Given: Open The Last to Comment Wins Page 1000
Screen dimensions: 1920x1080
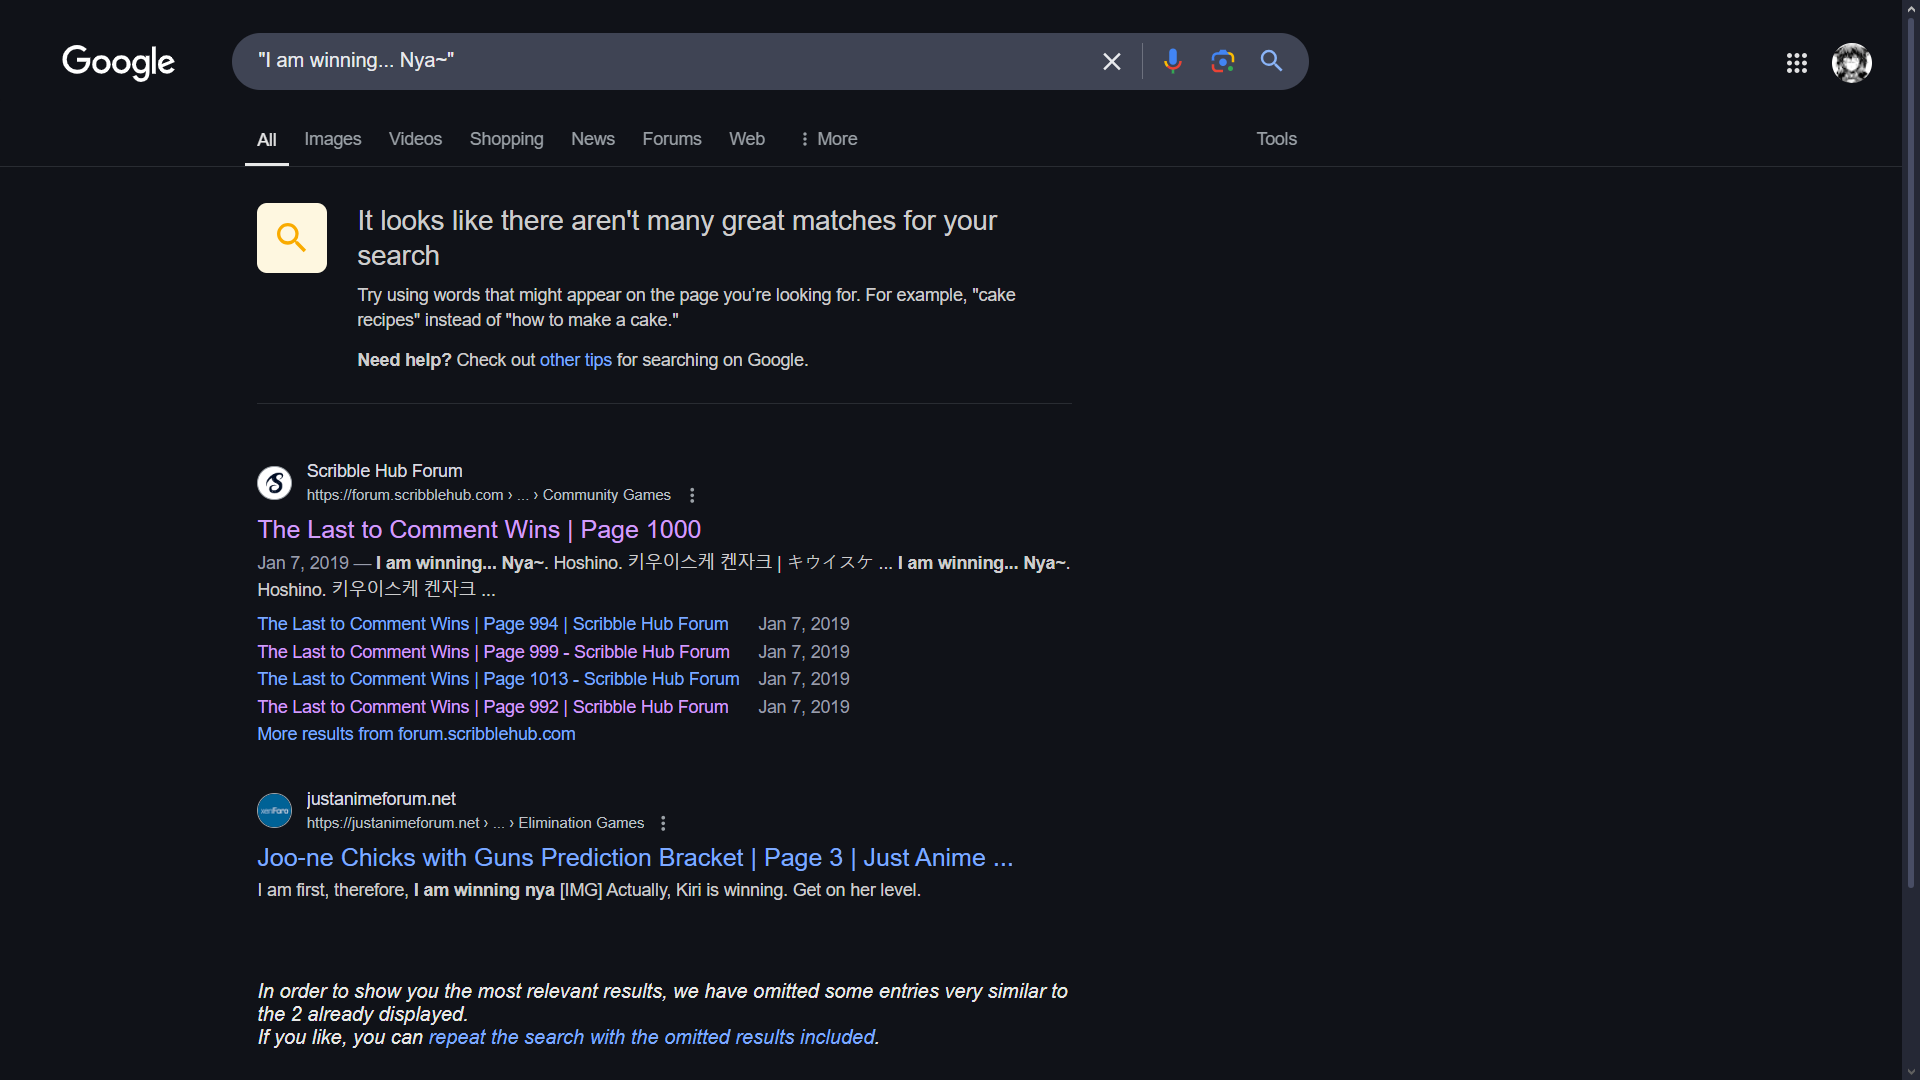Looking at the screenshot, I should pyautogui.click(x=479, y=529).
